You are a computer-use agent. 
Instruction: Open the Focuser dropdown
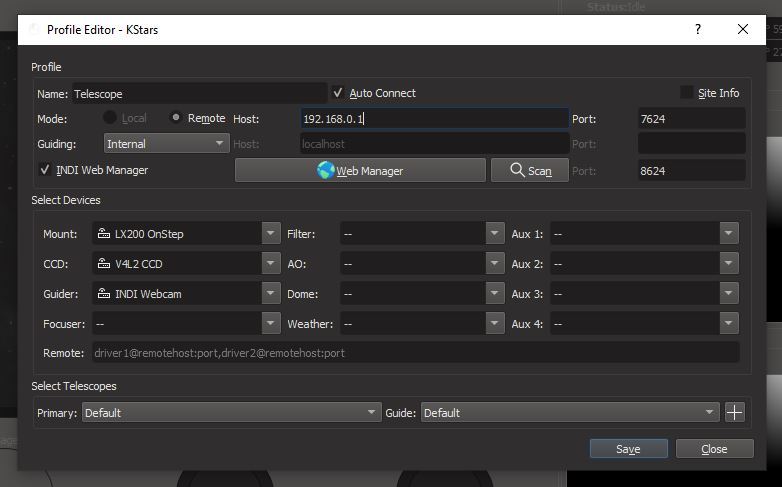271,323
